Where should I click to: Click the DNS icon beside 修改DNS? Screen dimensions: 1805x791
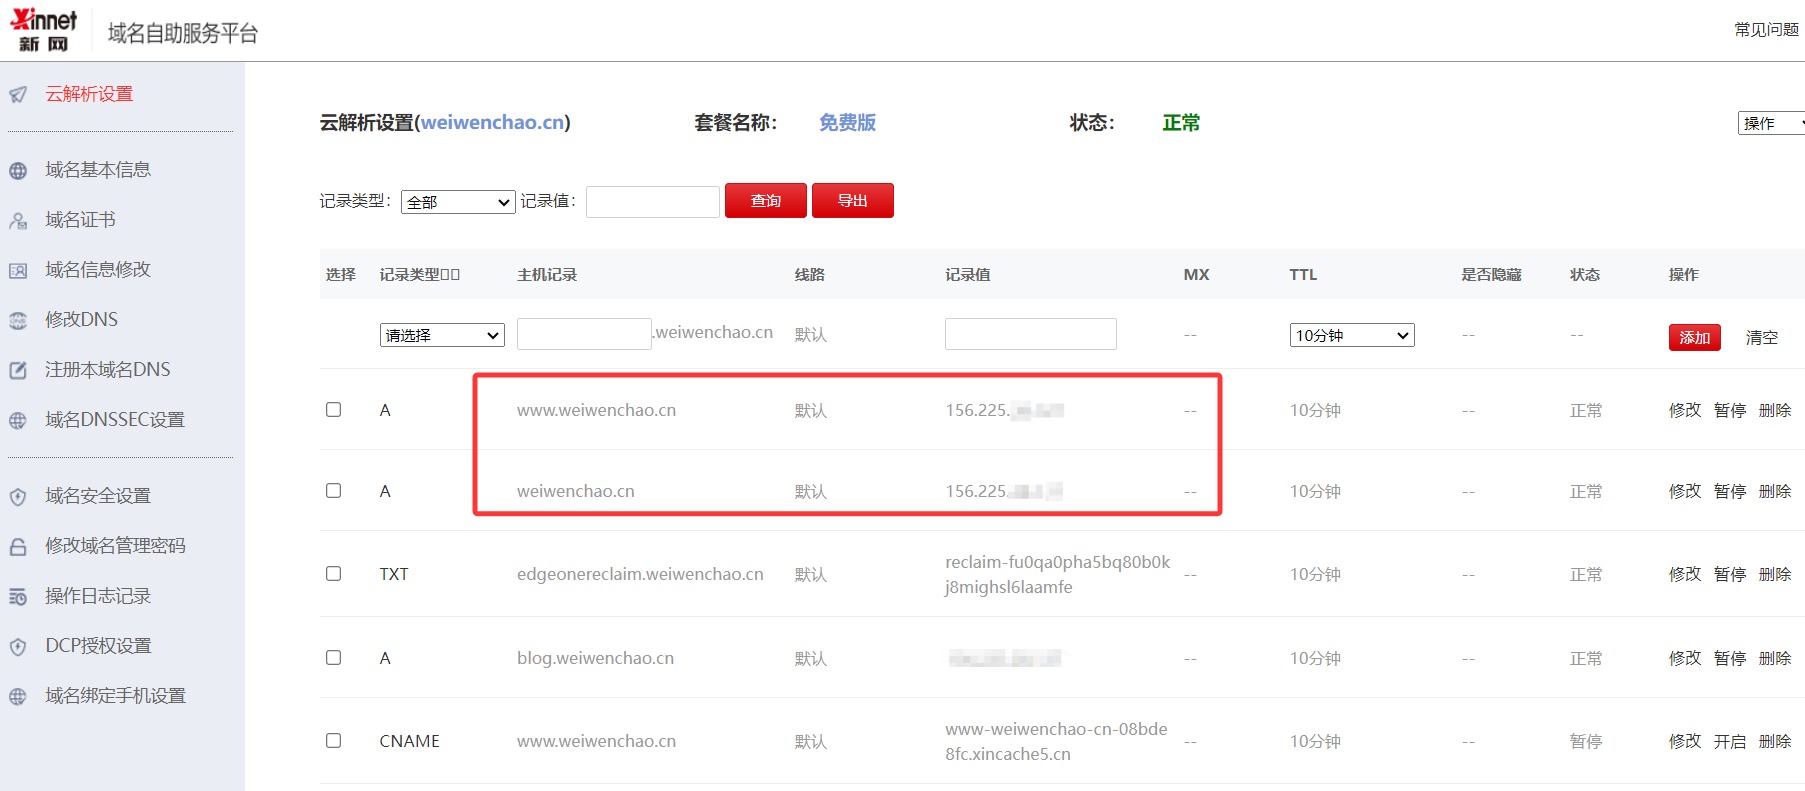[18, 321]
